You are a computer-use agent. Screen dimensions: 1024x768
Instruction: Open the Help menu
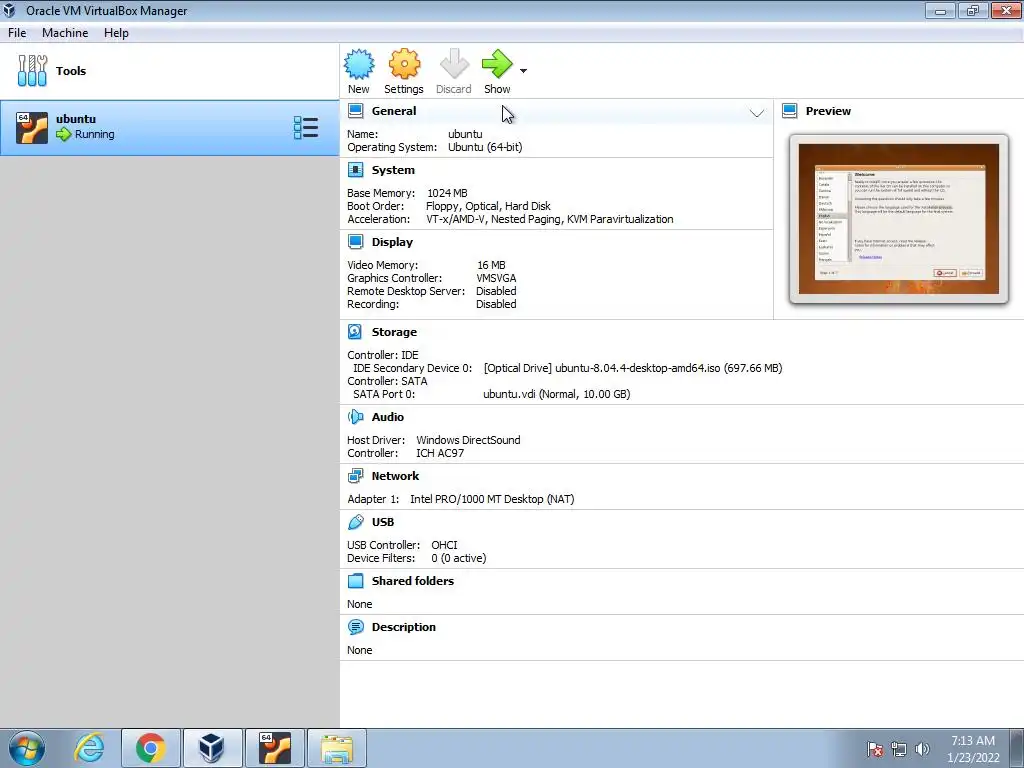(116, 33)
